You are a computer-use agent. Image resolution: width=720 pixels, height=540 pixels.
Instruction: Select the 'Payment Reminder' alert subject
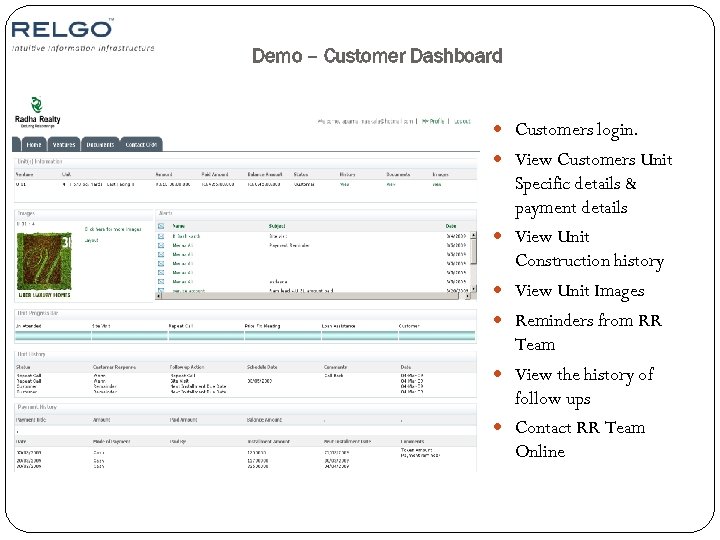tap(289, 245)
